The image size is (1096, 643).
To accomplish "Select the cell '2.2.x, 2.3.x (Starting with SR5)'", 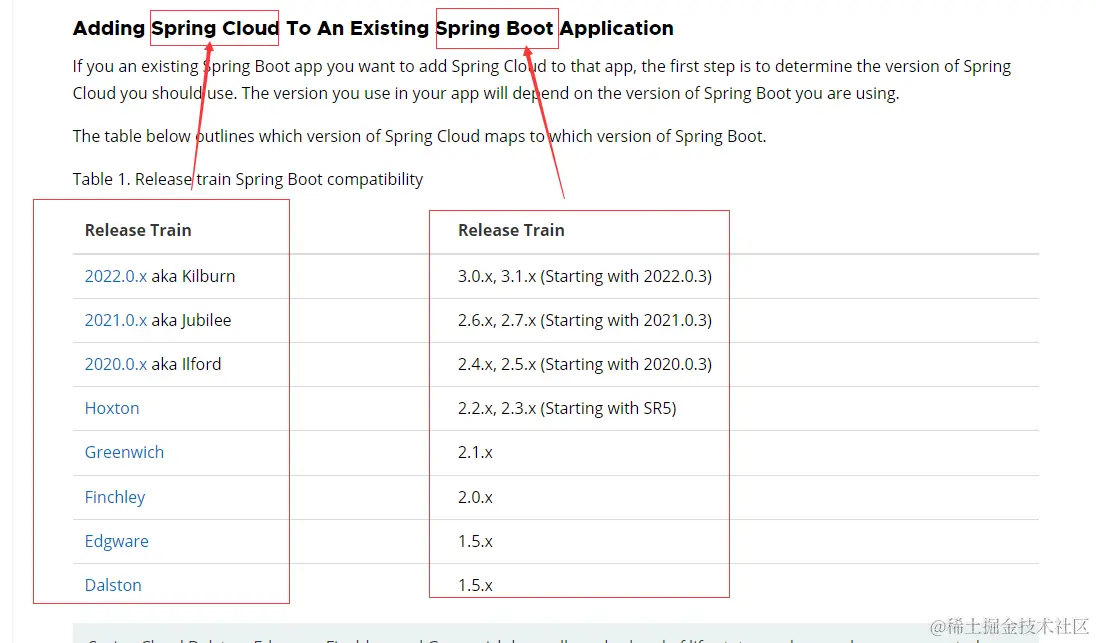I will click(567, 408).
